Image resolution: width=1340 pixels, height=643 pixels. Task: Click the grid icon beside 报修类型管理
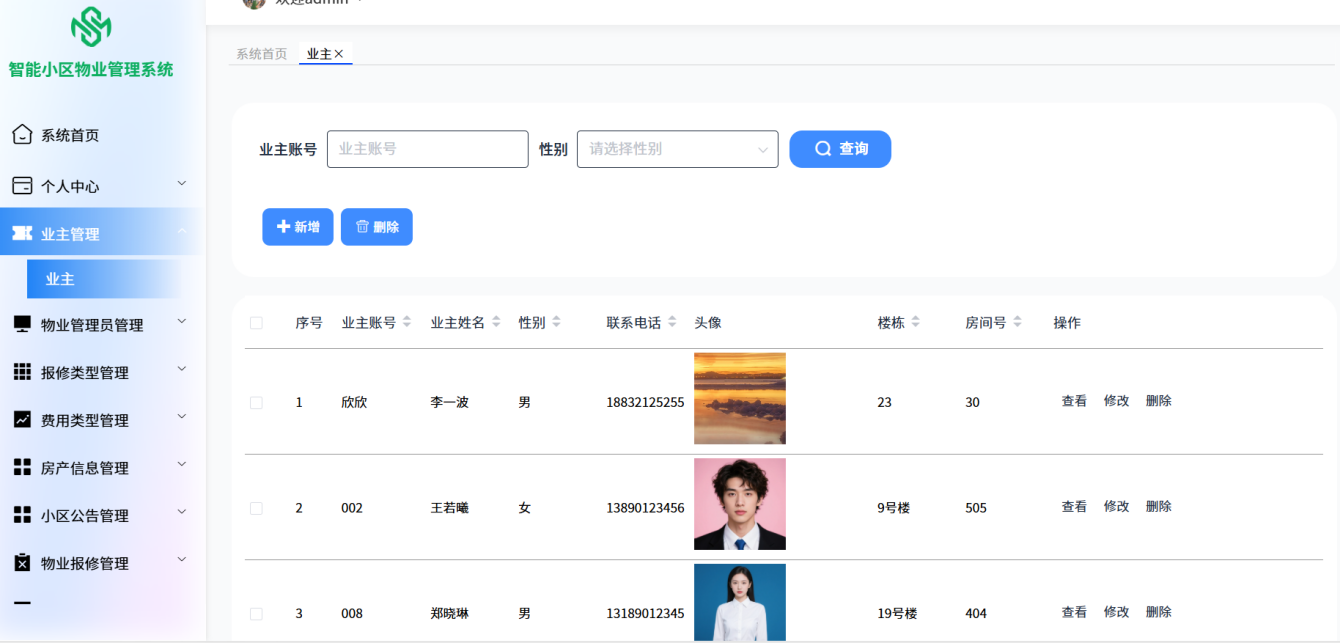22,372
